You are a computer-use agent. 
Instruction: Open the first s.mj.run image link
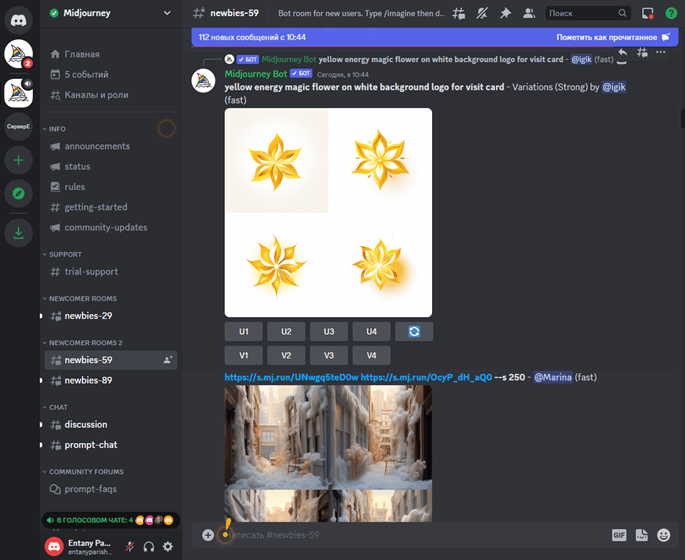291,377
